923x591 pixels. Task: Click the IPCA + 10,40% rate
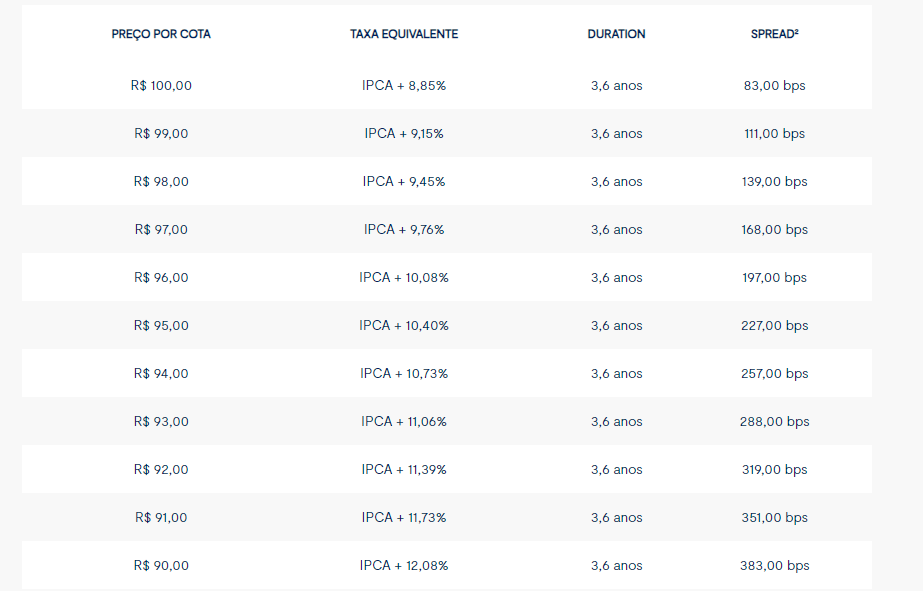(x=404, y=326)
